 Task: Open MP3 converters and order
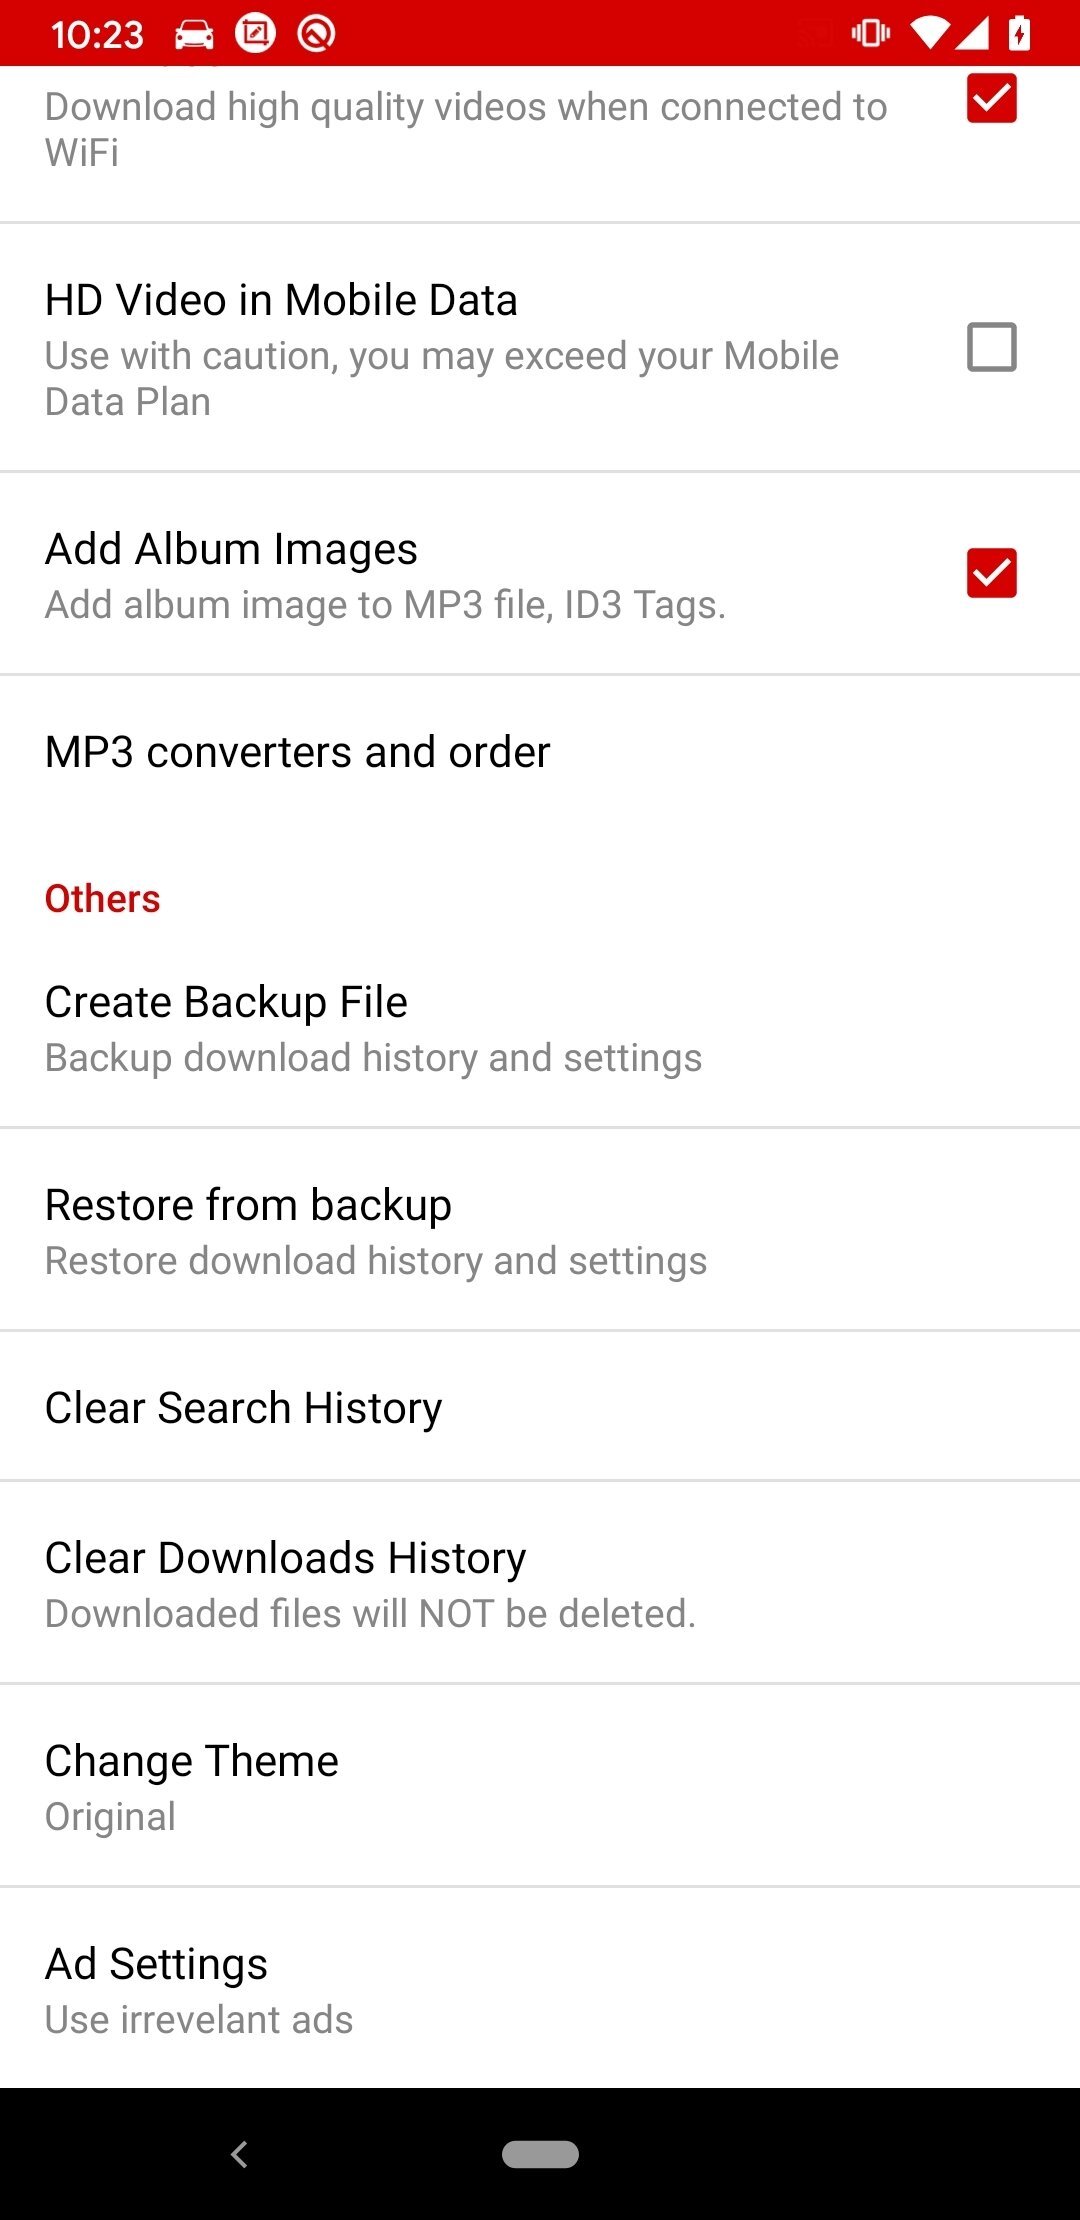click(298, 752)
